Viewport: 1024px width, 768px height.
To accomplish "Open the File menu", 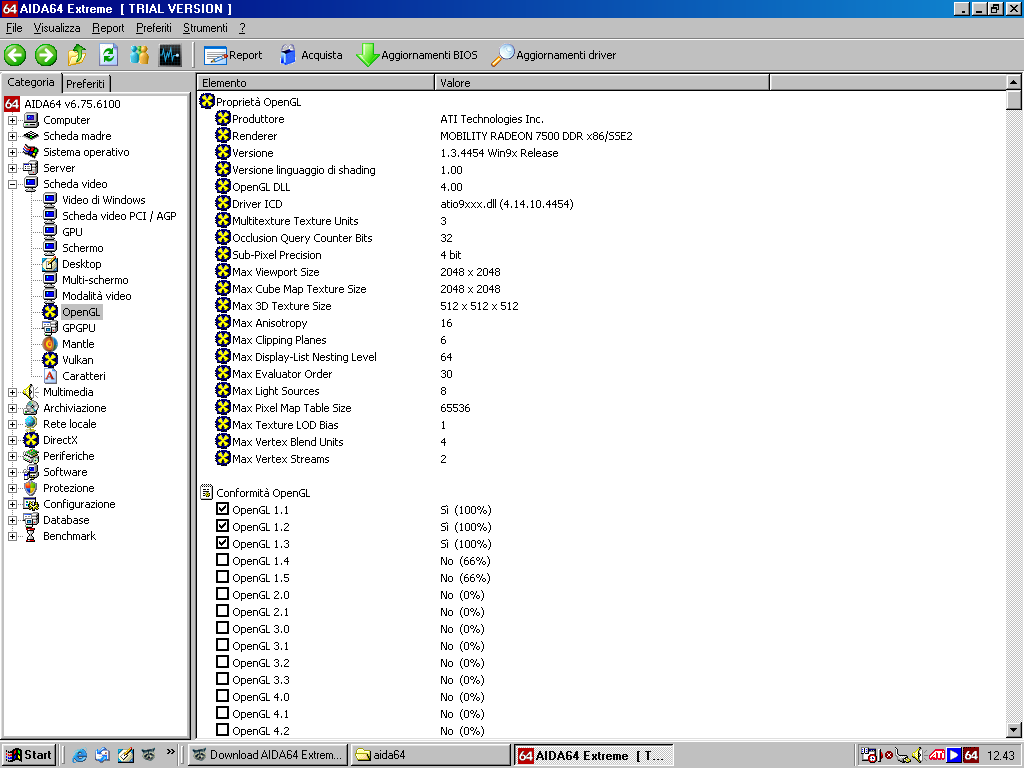I will click(14, 28).
